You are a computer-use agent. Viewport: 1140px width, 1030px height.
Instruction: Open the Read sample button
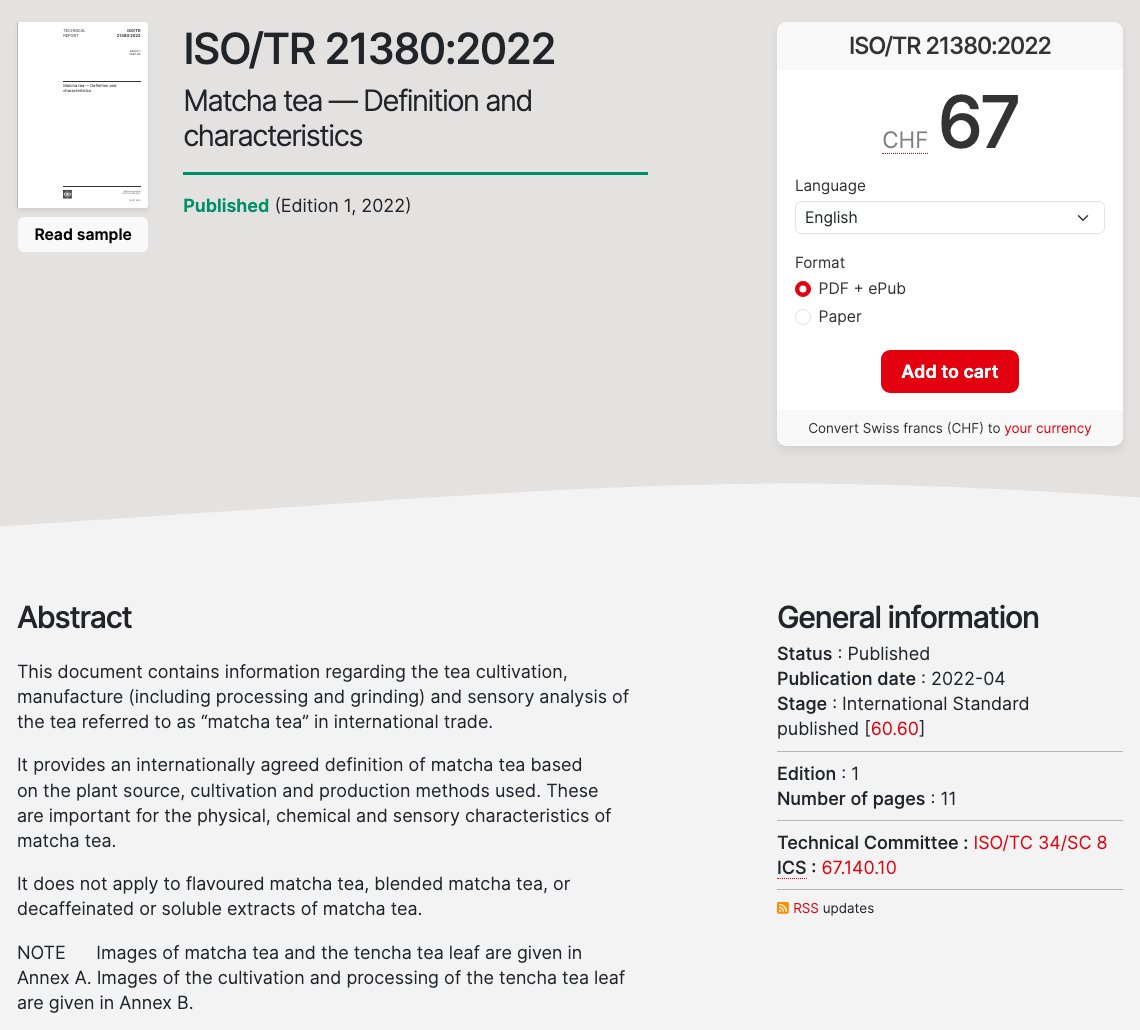pyautogui.click(x=83, y=234)
